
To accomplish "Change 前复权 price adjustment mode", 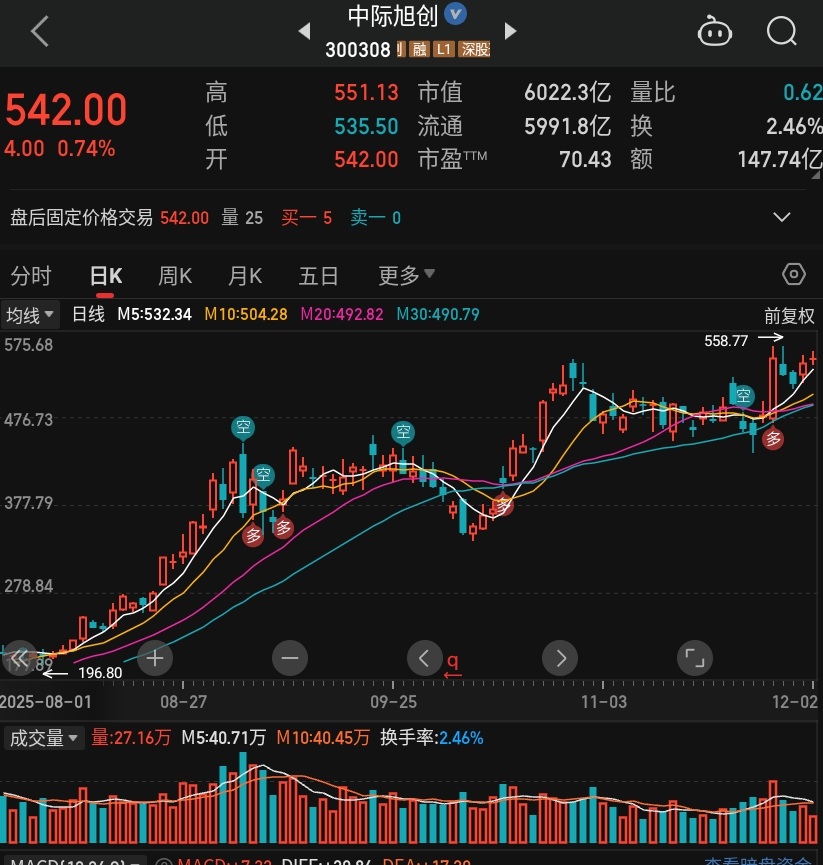I will click(x=789, y=316).
